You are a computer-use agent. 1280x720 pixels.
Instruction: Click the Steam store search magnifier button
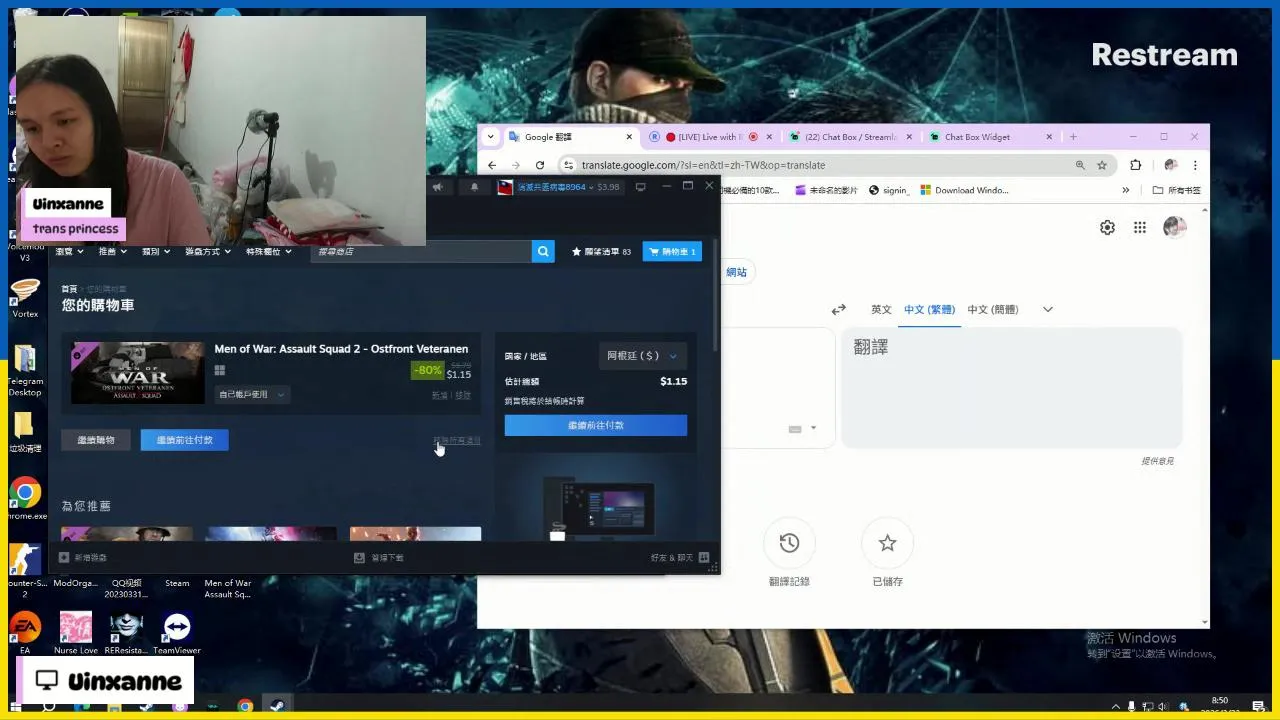[543, 251]
